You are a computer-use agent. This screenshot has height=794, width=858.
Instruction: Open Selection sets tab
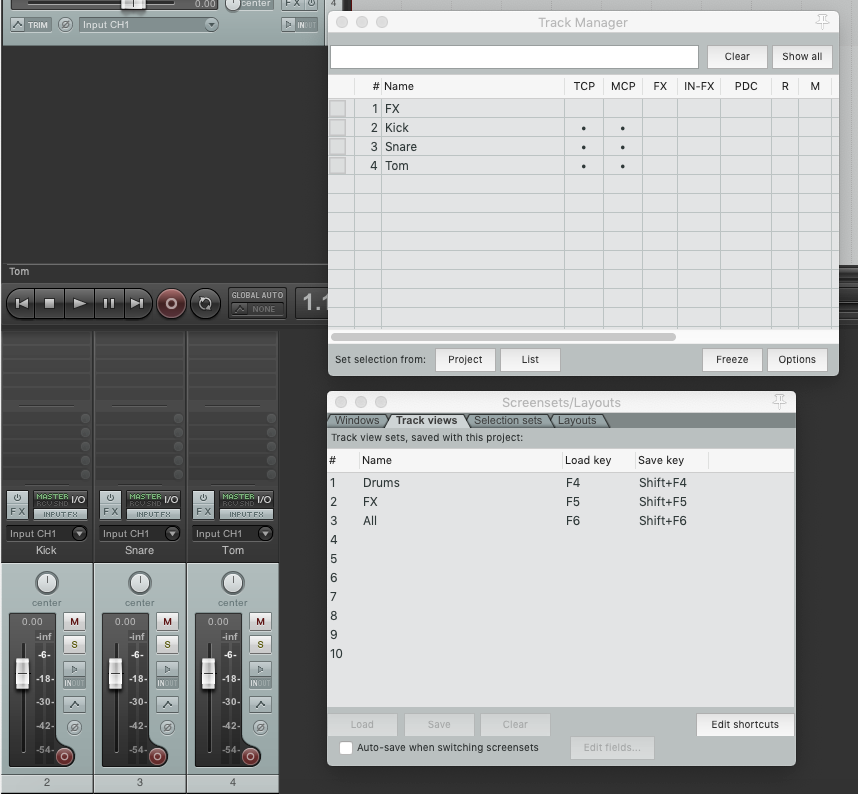coord(508,420)
